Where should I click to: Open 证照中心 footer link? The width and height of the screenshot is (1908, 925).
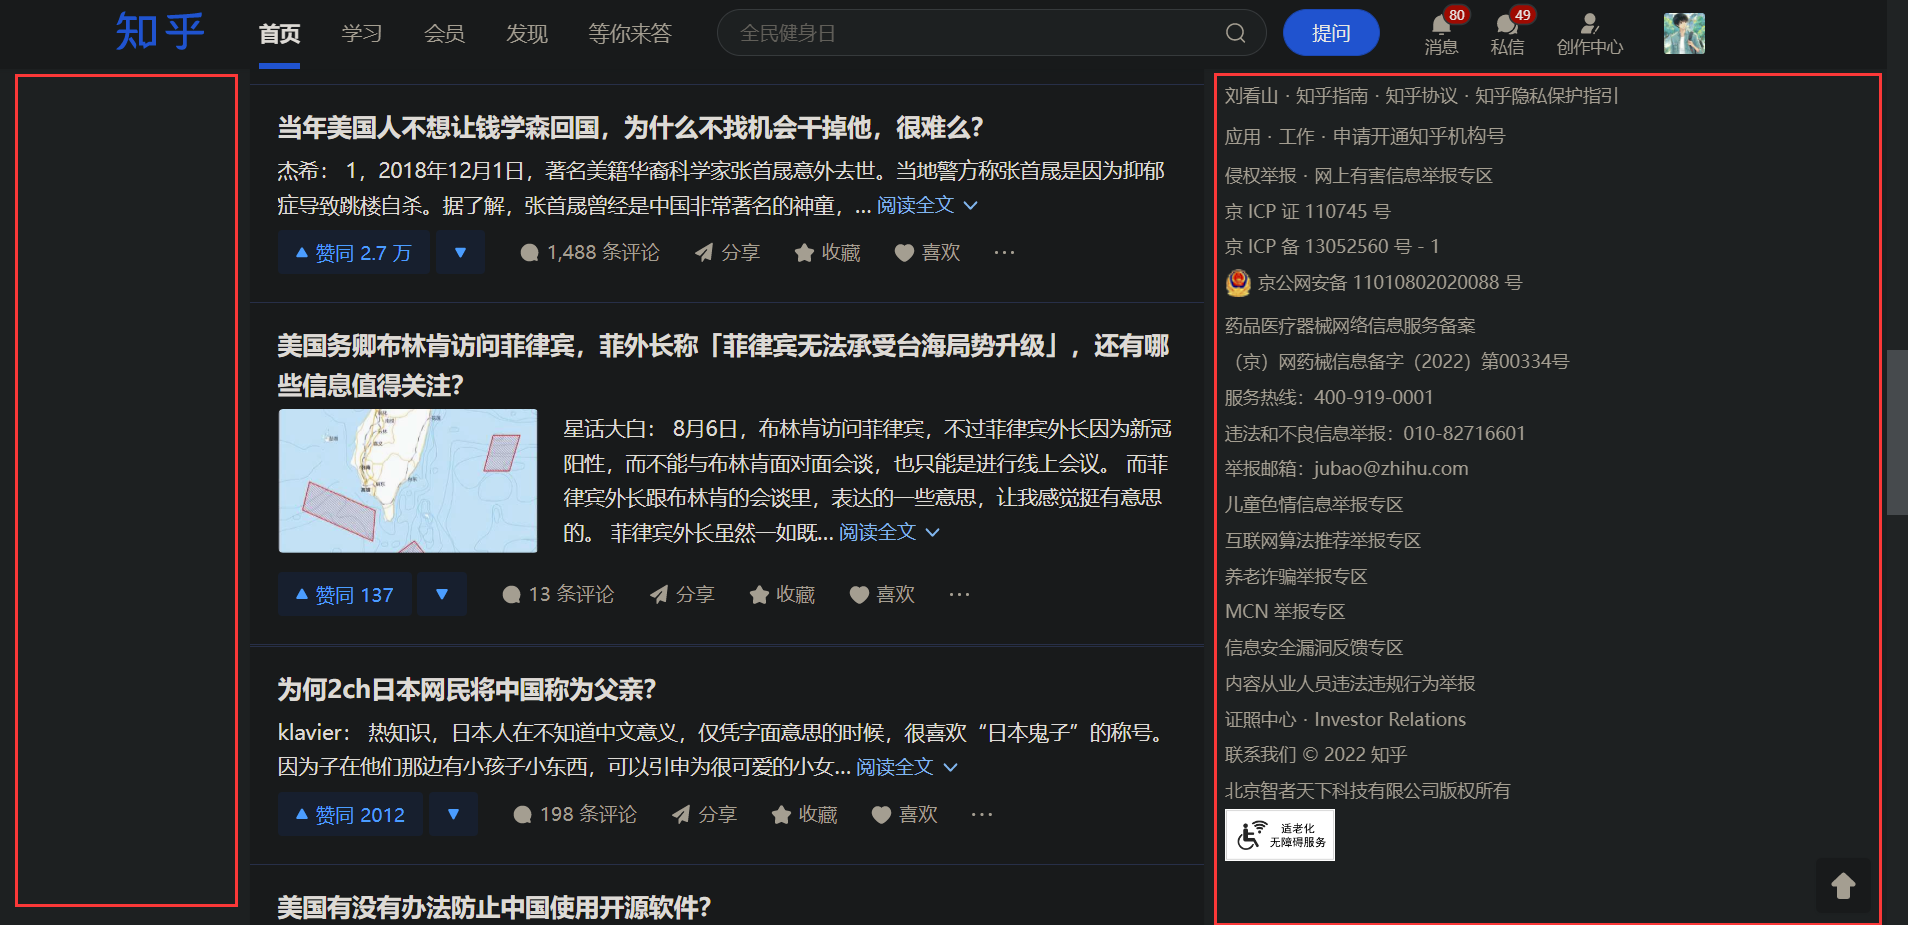pos(1260,720)
